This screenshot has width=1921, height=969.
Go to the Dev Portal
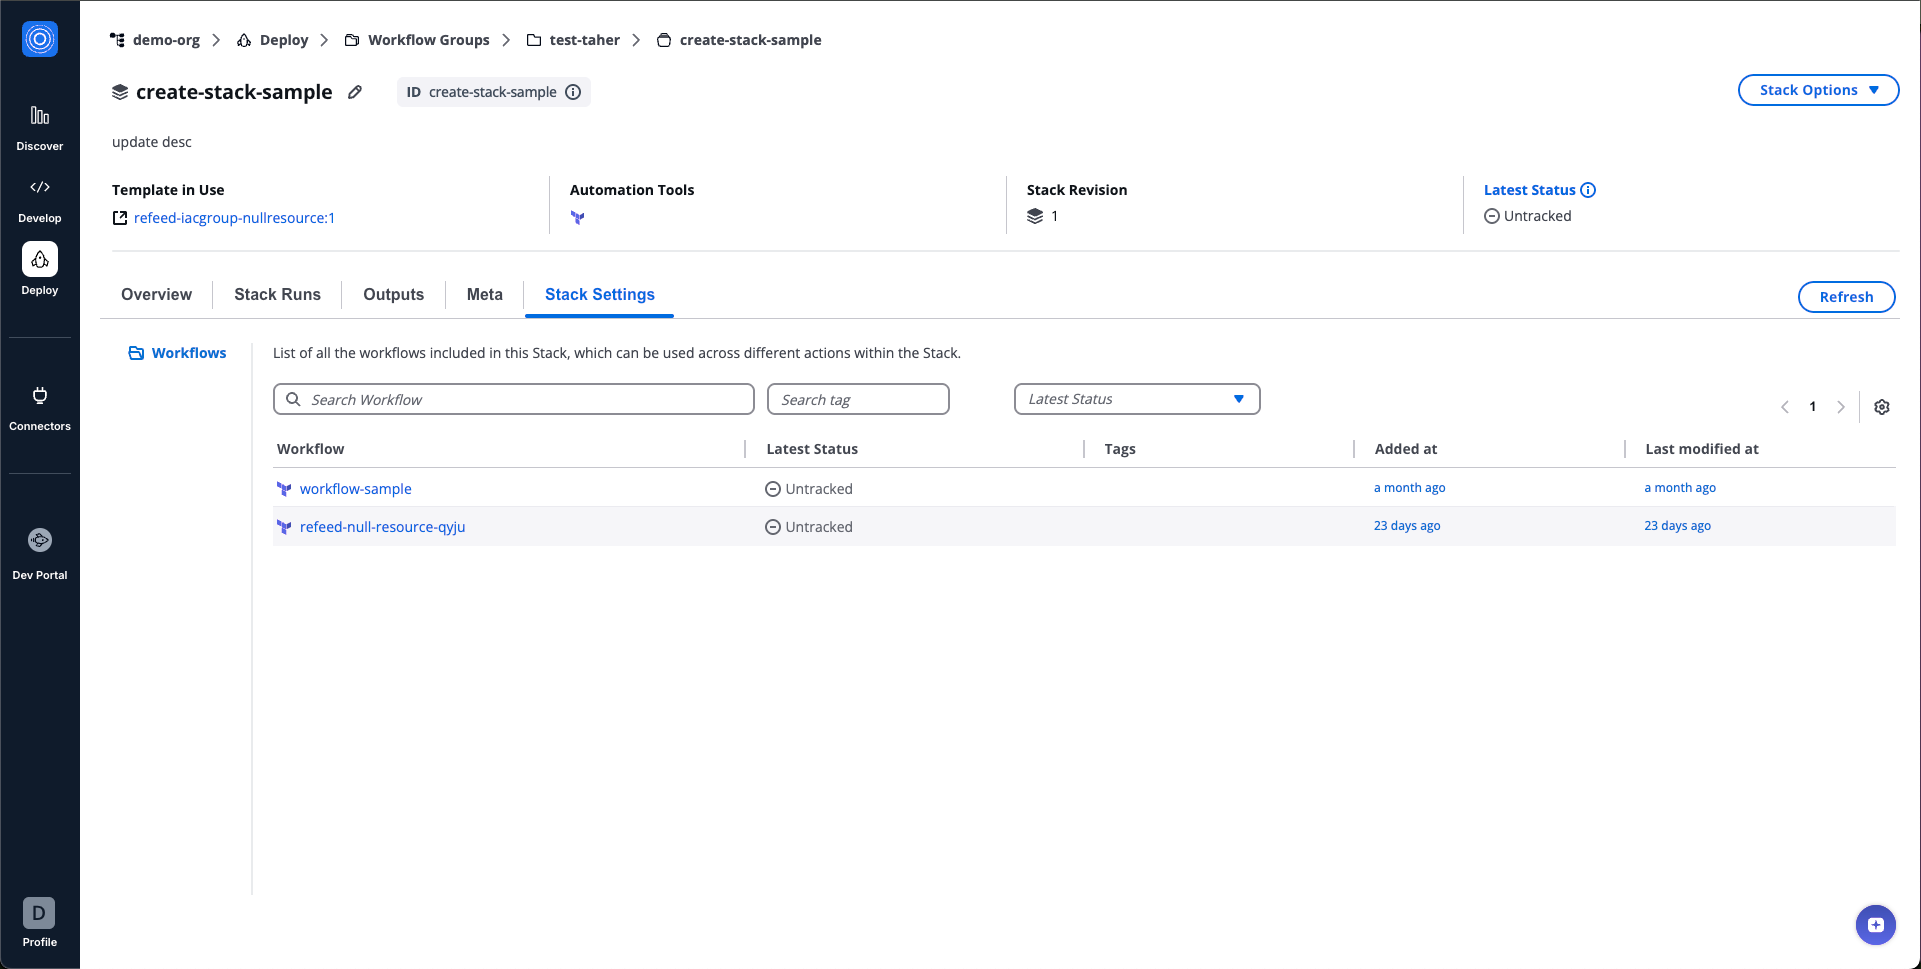point(40,550)
